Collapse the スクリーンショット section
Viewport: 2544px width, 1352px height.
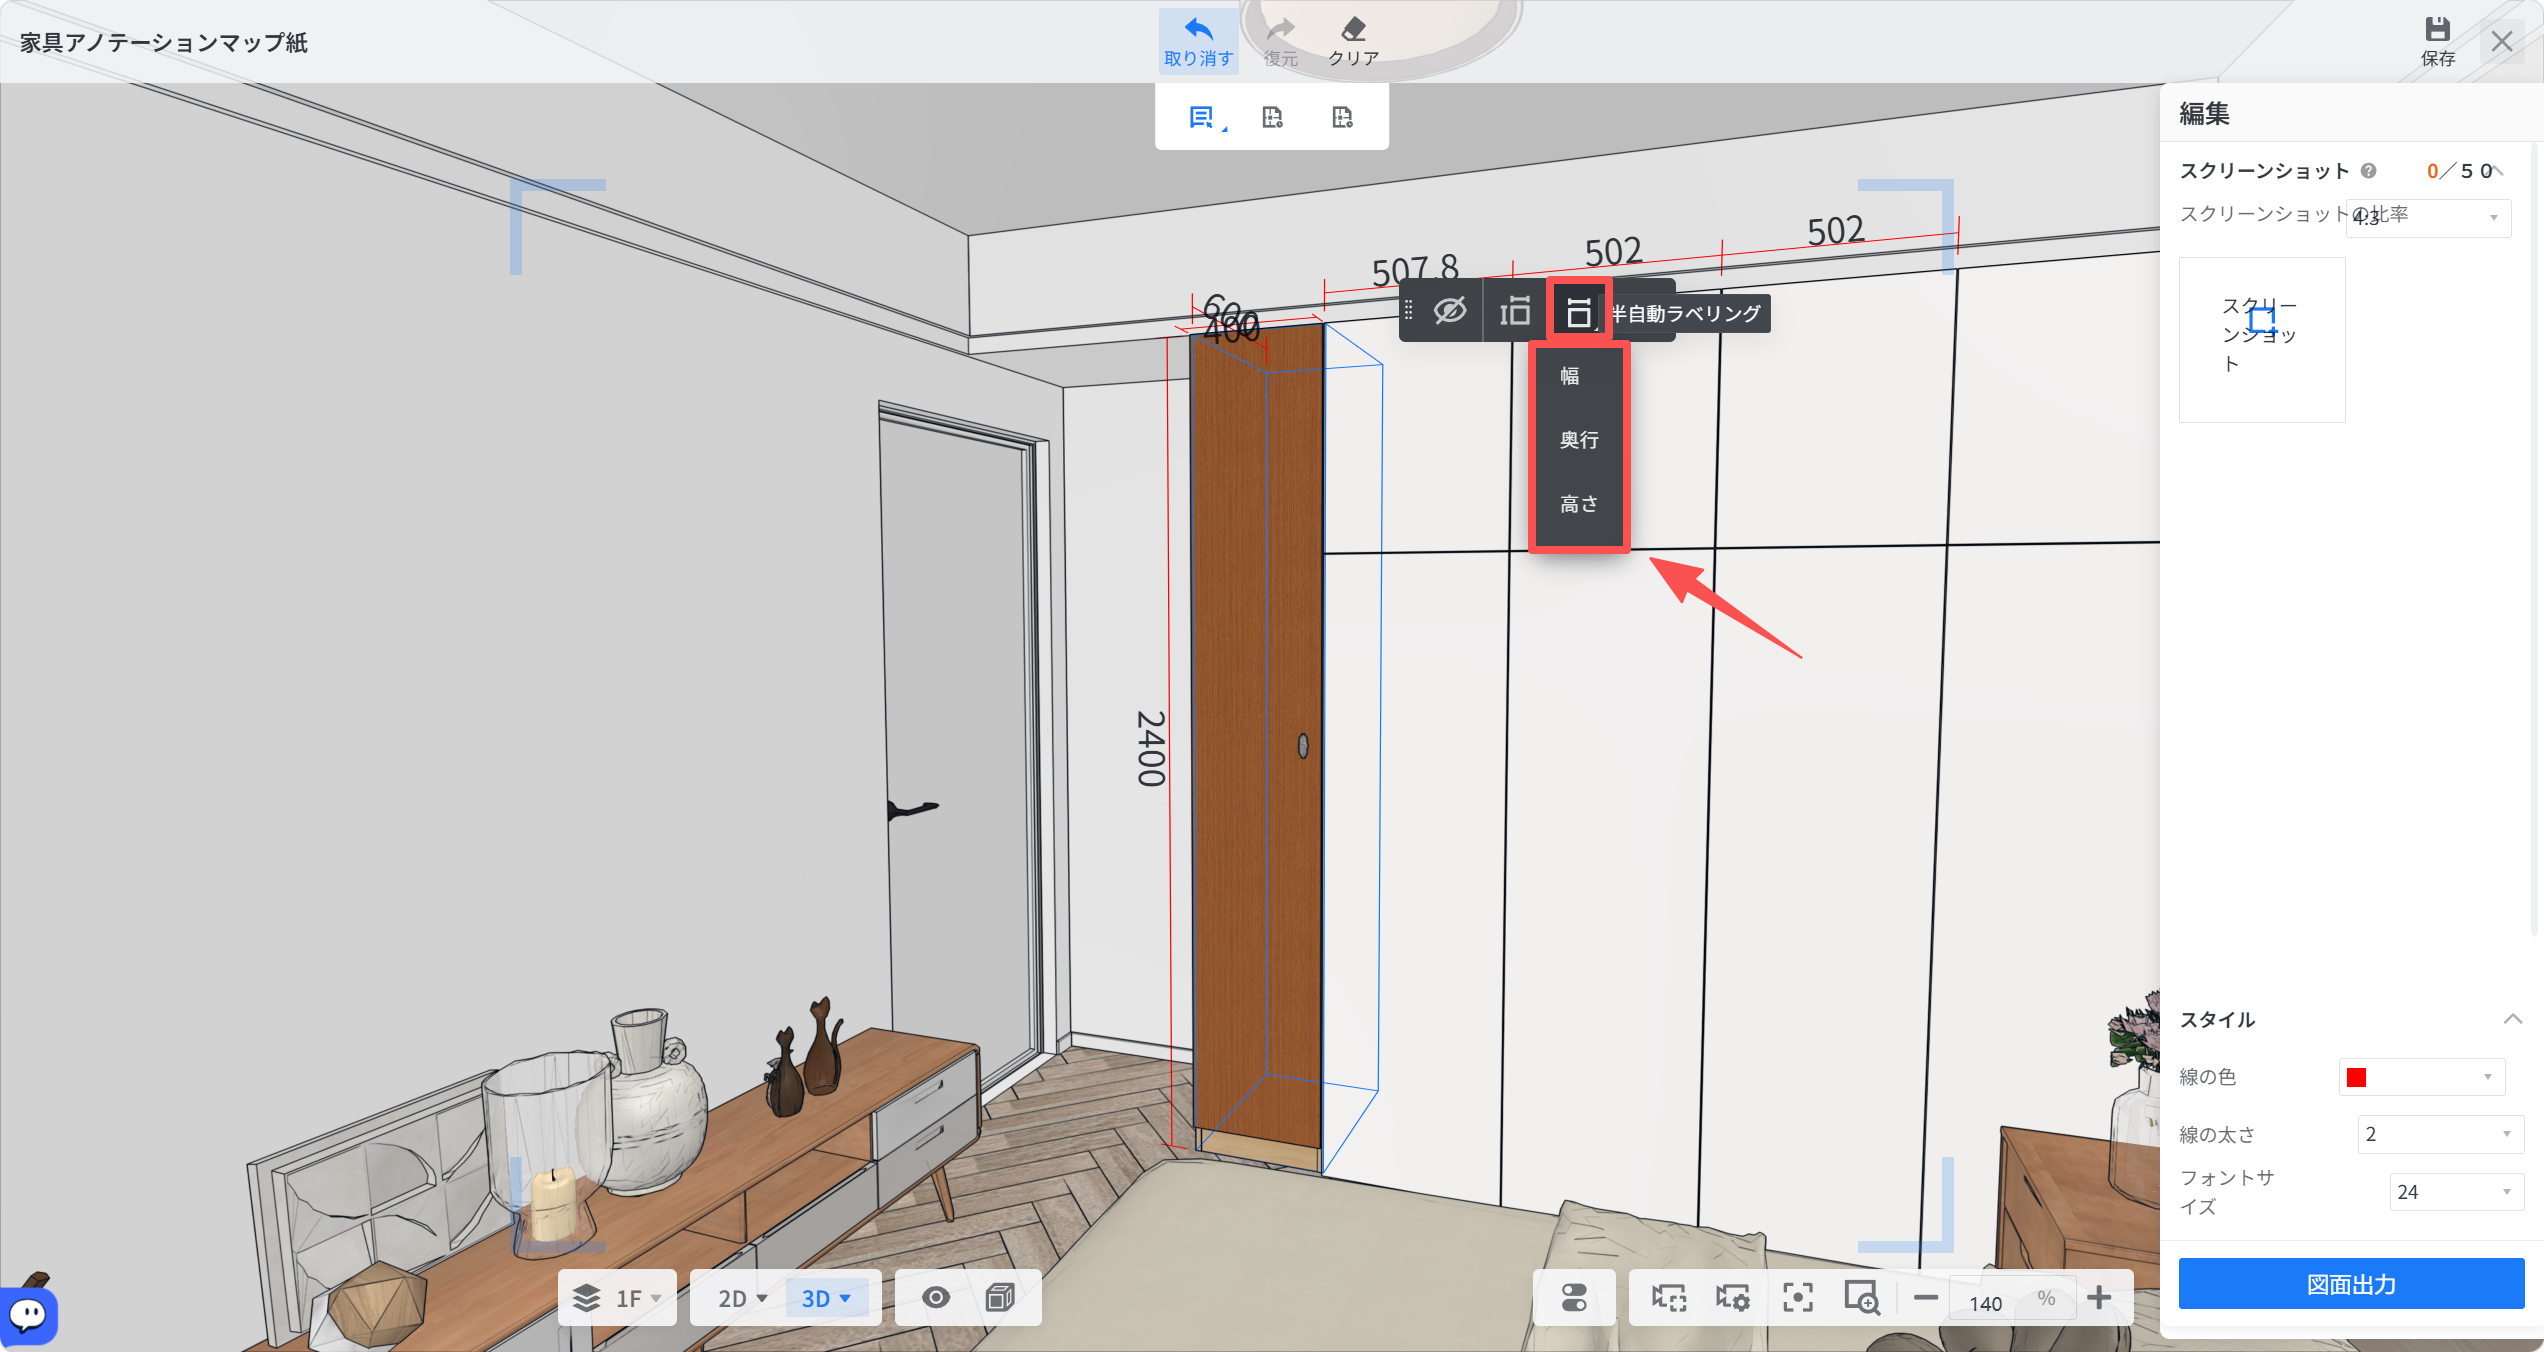[2498, 170]
